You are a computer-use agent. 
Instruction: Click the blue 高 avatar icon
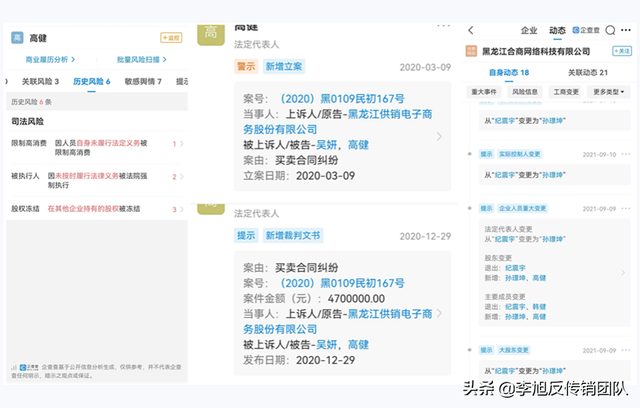pyautogui.click(x=17, y=38)
